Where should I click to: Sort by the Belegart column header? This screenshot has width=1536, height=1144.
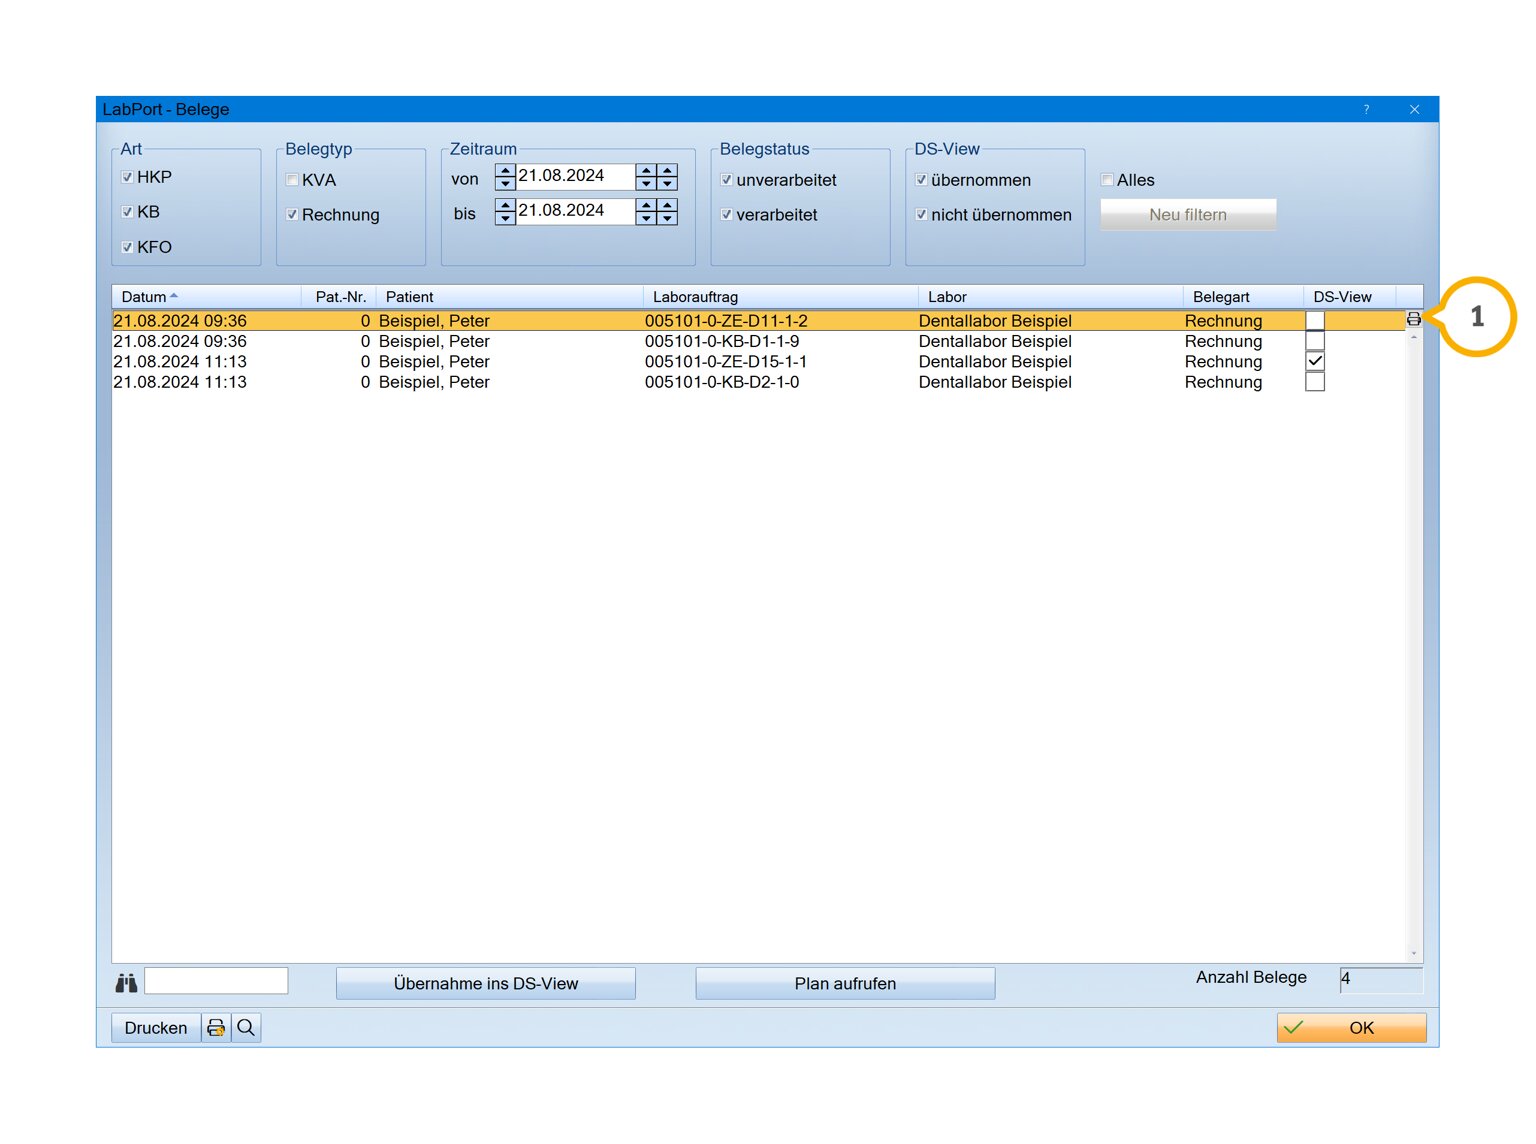pos(1244,297)
